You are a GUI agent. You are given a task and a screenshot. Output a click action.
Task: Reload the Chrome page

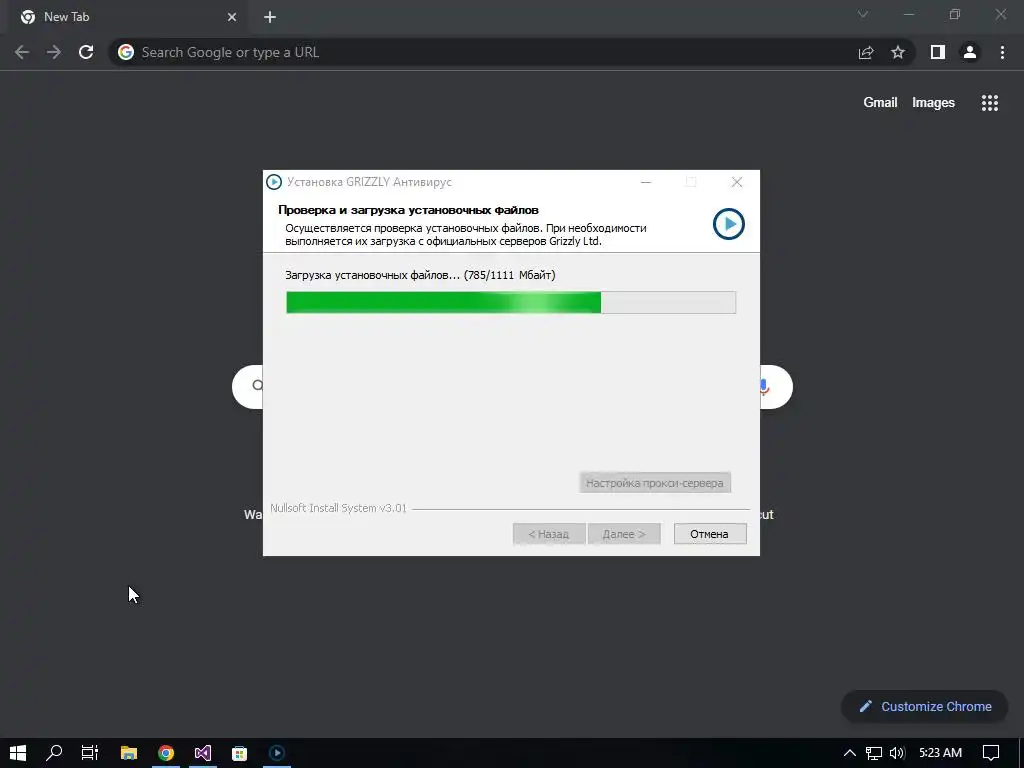(86, 52)
